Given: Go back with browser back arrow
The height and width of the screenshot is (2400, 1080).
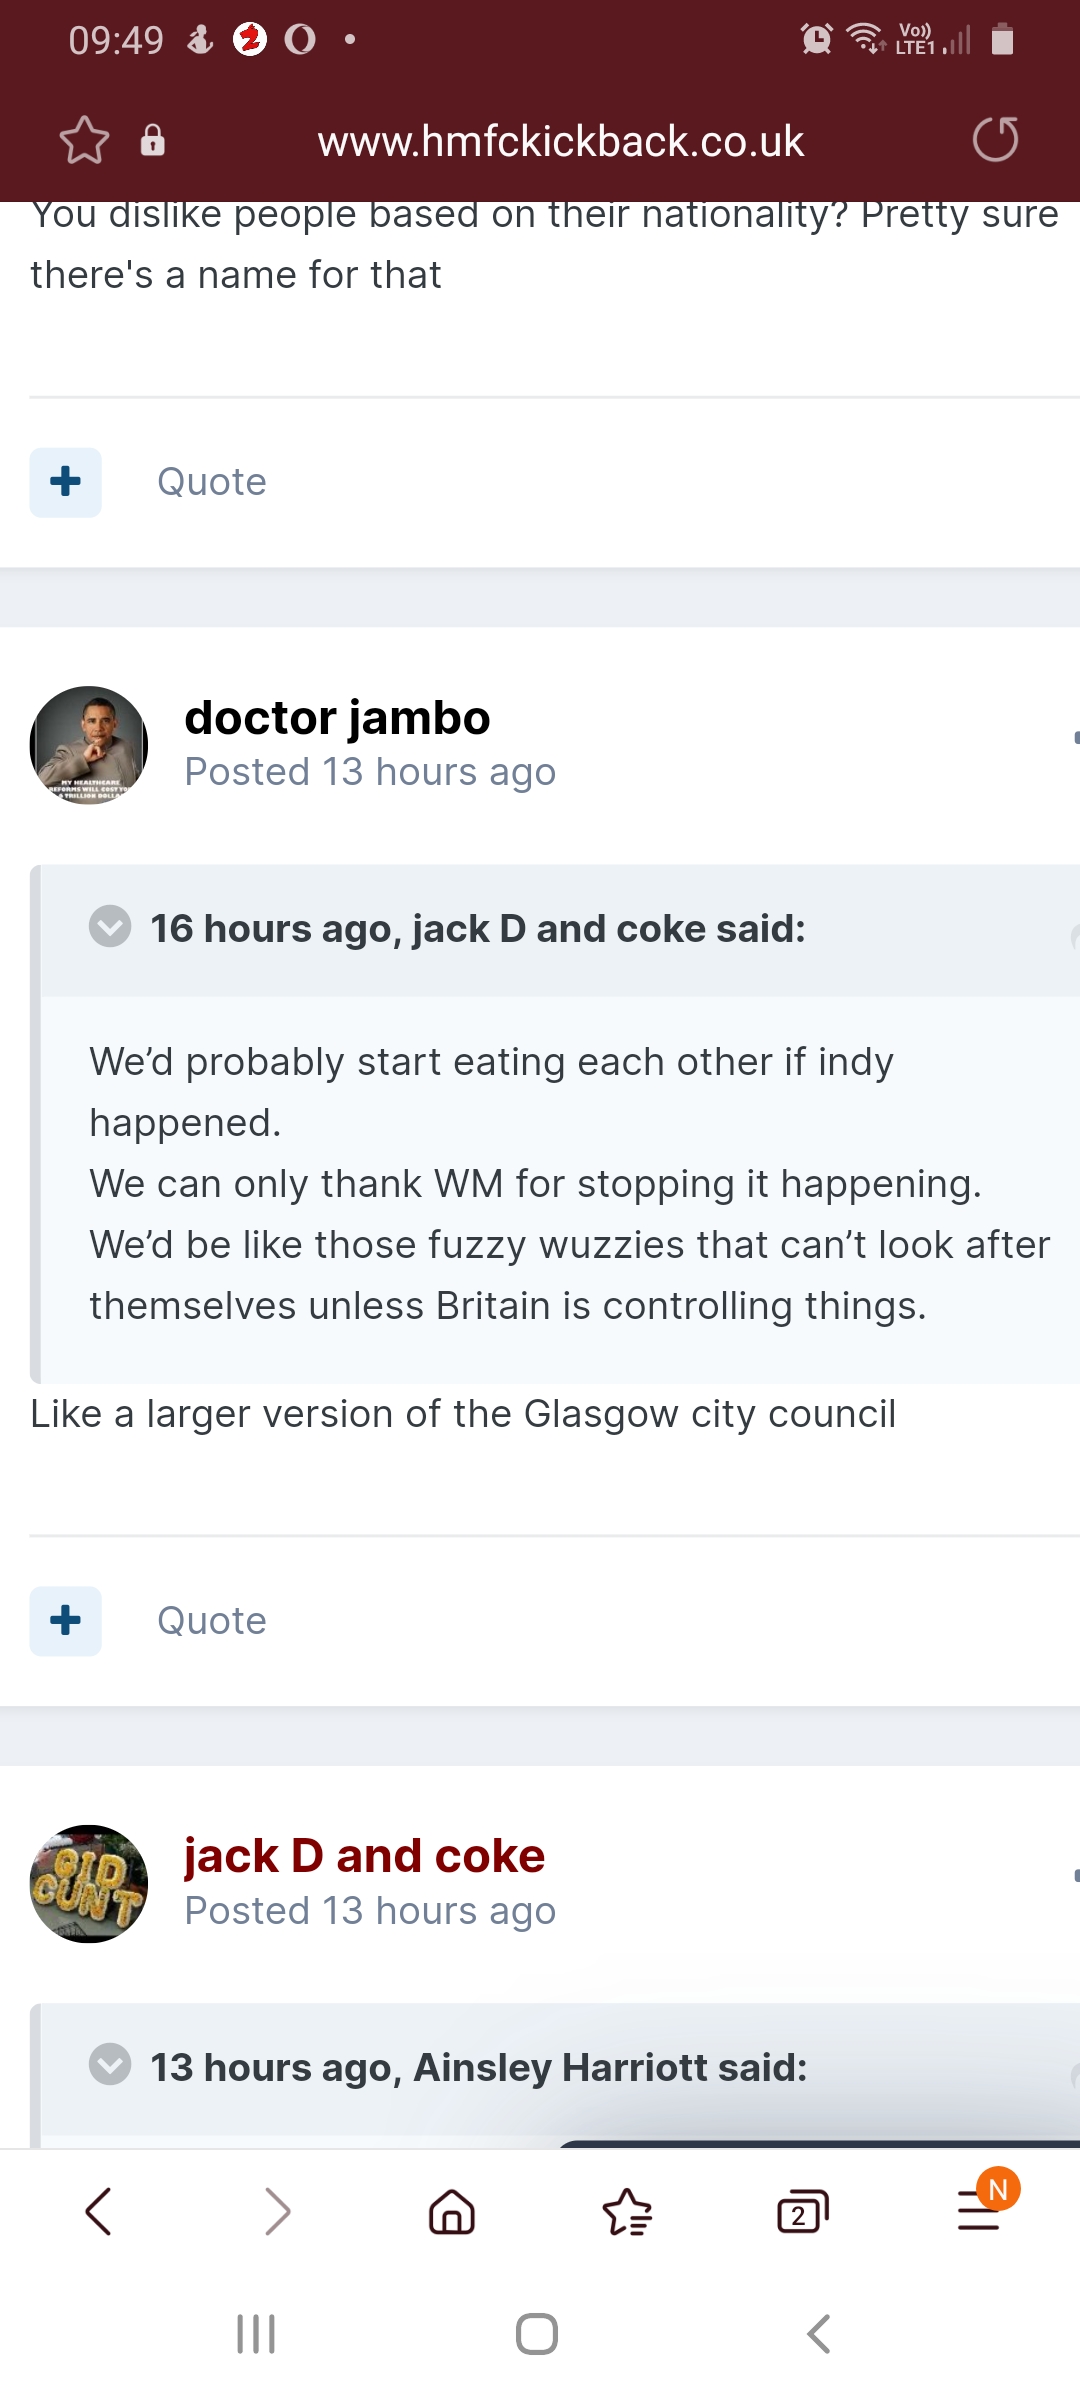Looking at the screenshot, I should (x=99, y=2211).
